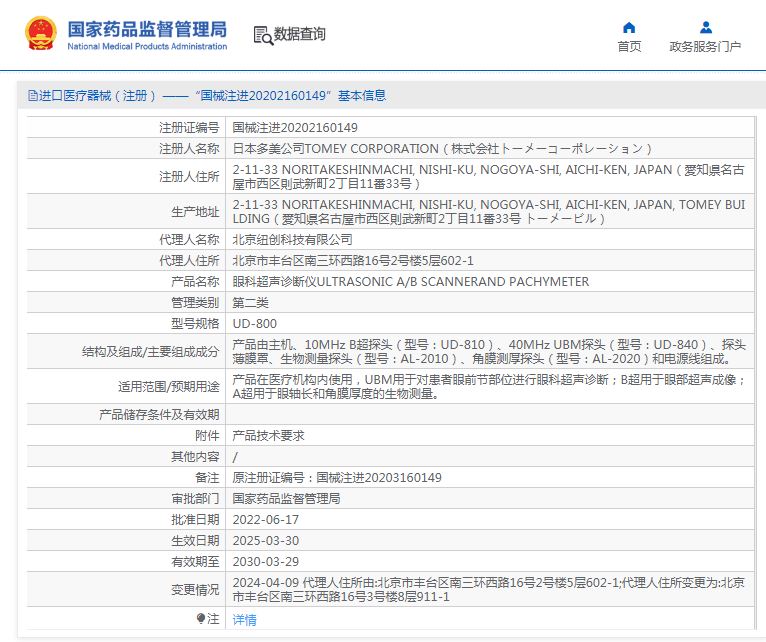Select the section heading 国械注进20202160149 基本信息

[x=291, y=95]
